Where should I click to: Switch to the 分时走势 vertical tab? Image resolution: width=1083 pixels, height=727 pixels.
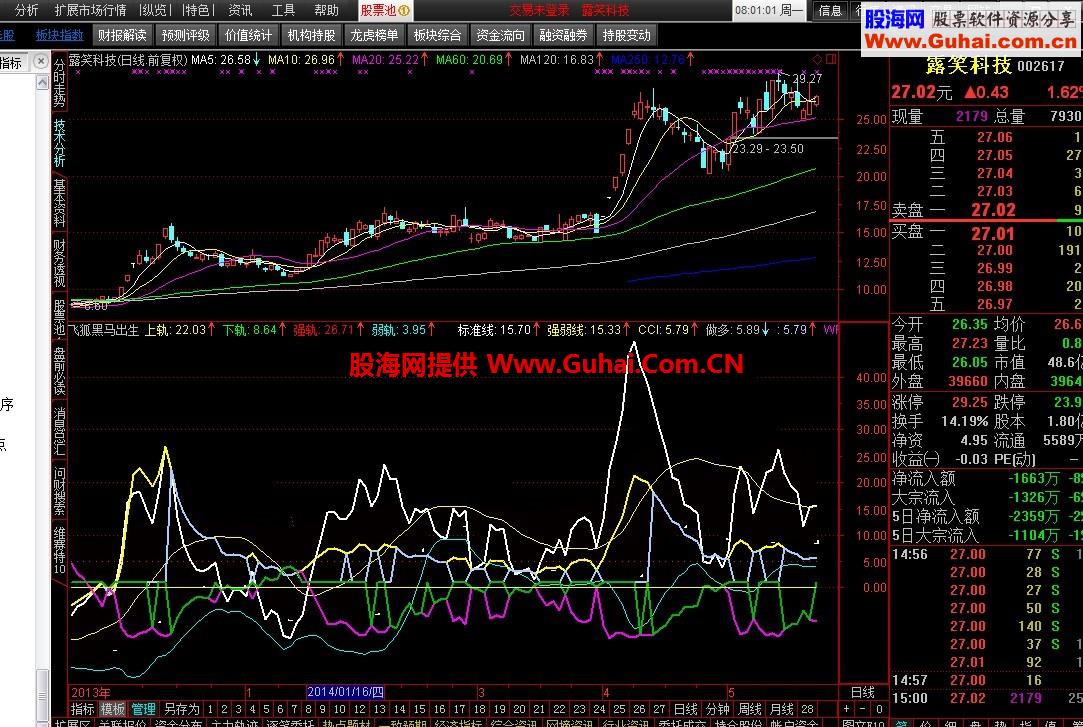(59, 83)
